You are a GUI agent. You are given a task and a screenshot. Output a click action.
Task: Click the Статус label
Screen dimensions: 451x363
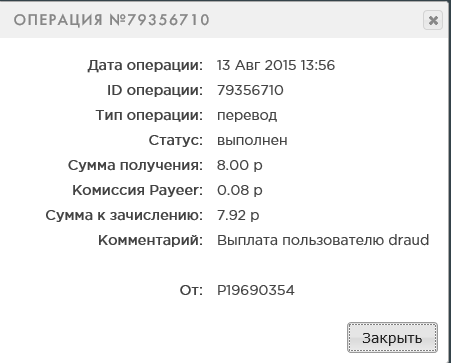click(x=176, y=140)
